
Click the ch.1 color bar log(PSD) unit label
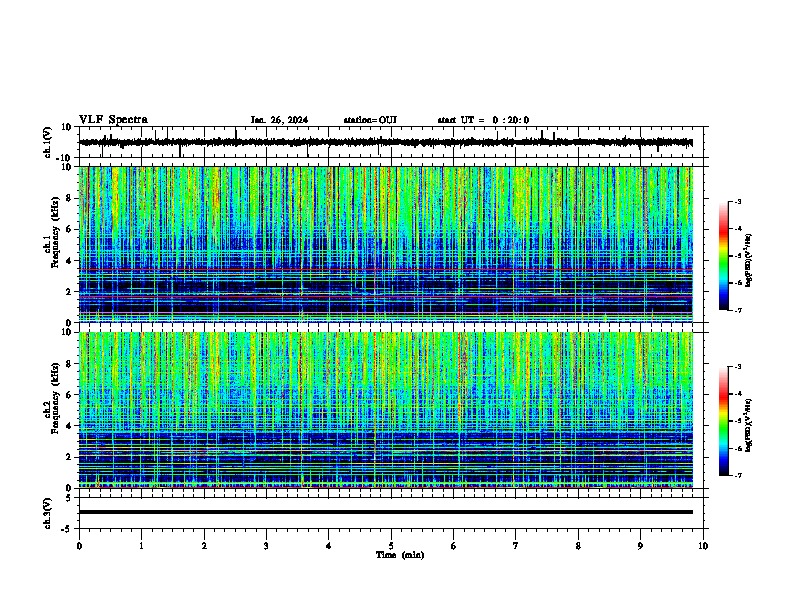click(x=749, y=260)
